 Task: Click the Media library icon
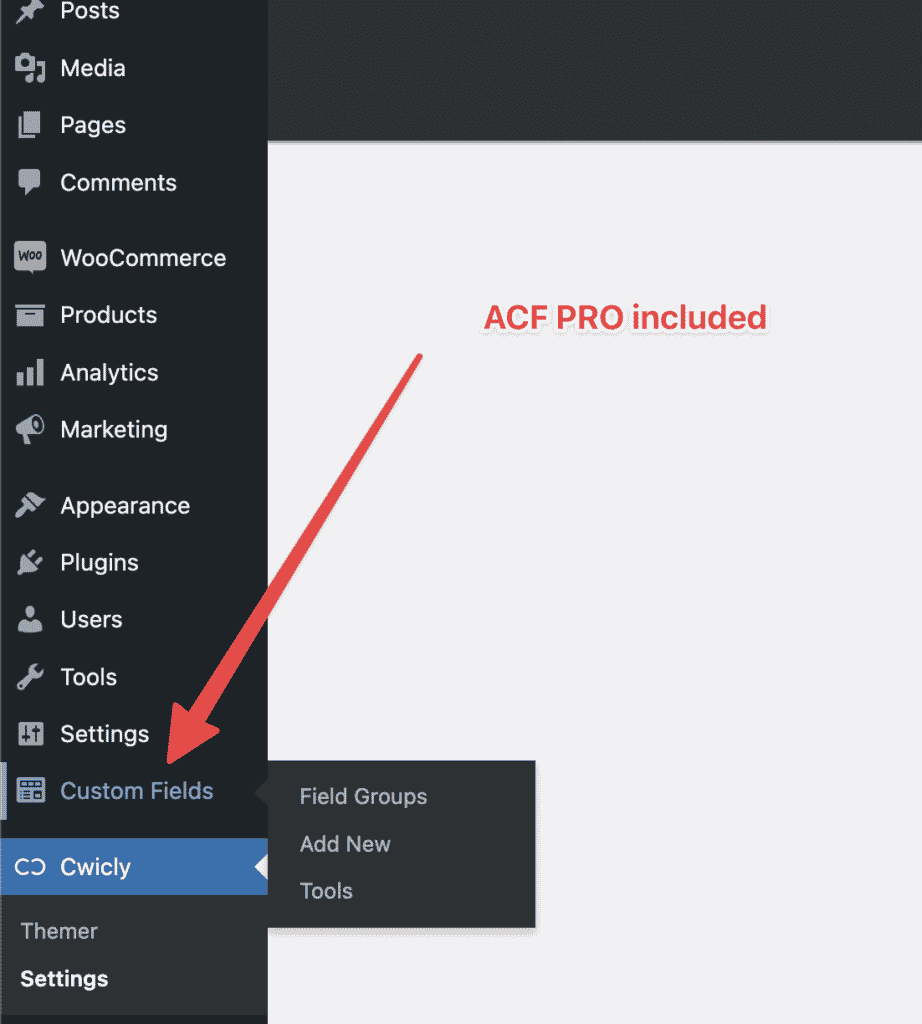pyautogui.click(x=30, y=69)
